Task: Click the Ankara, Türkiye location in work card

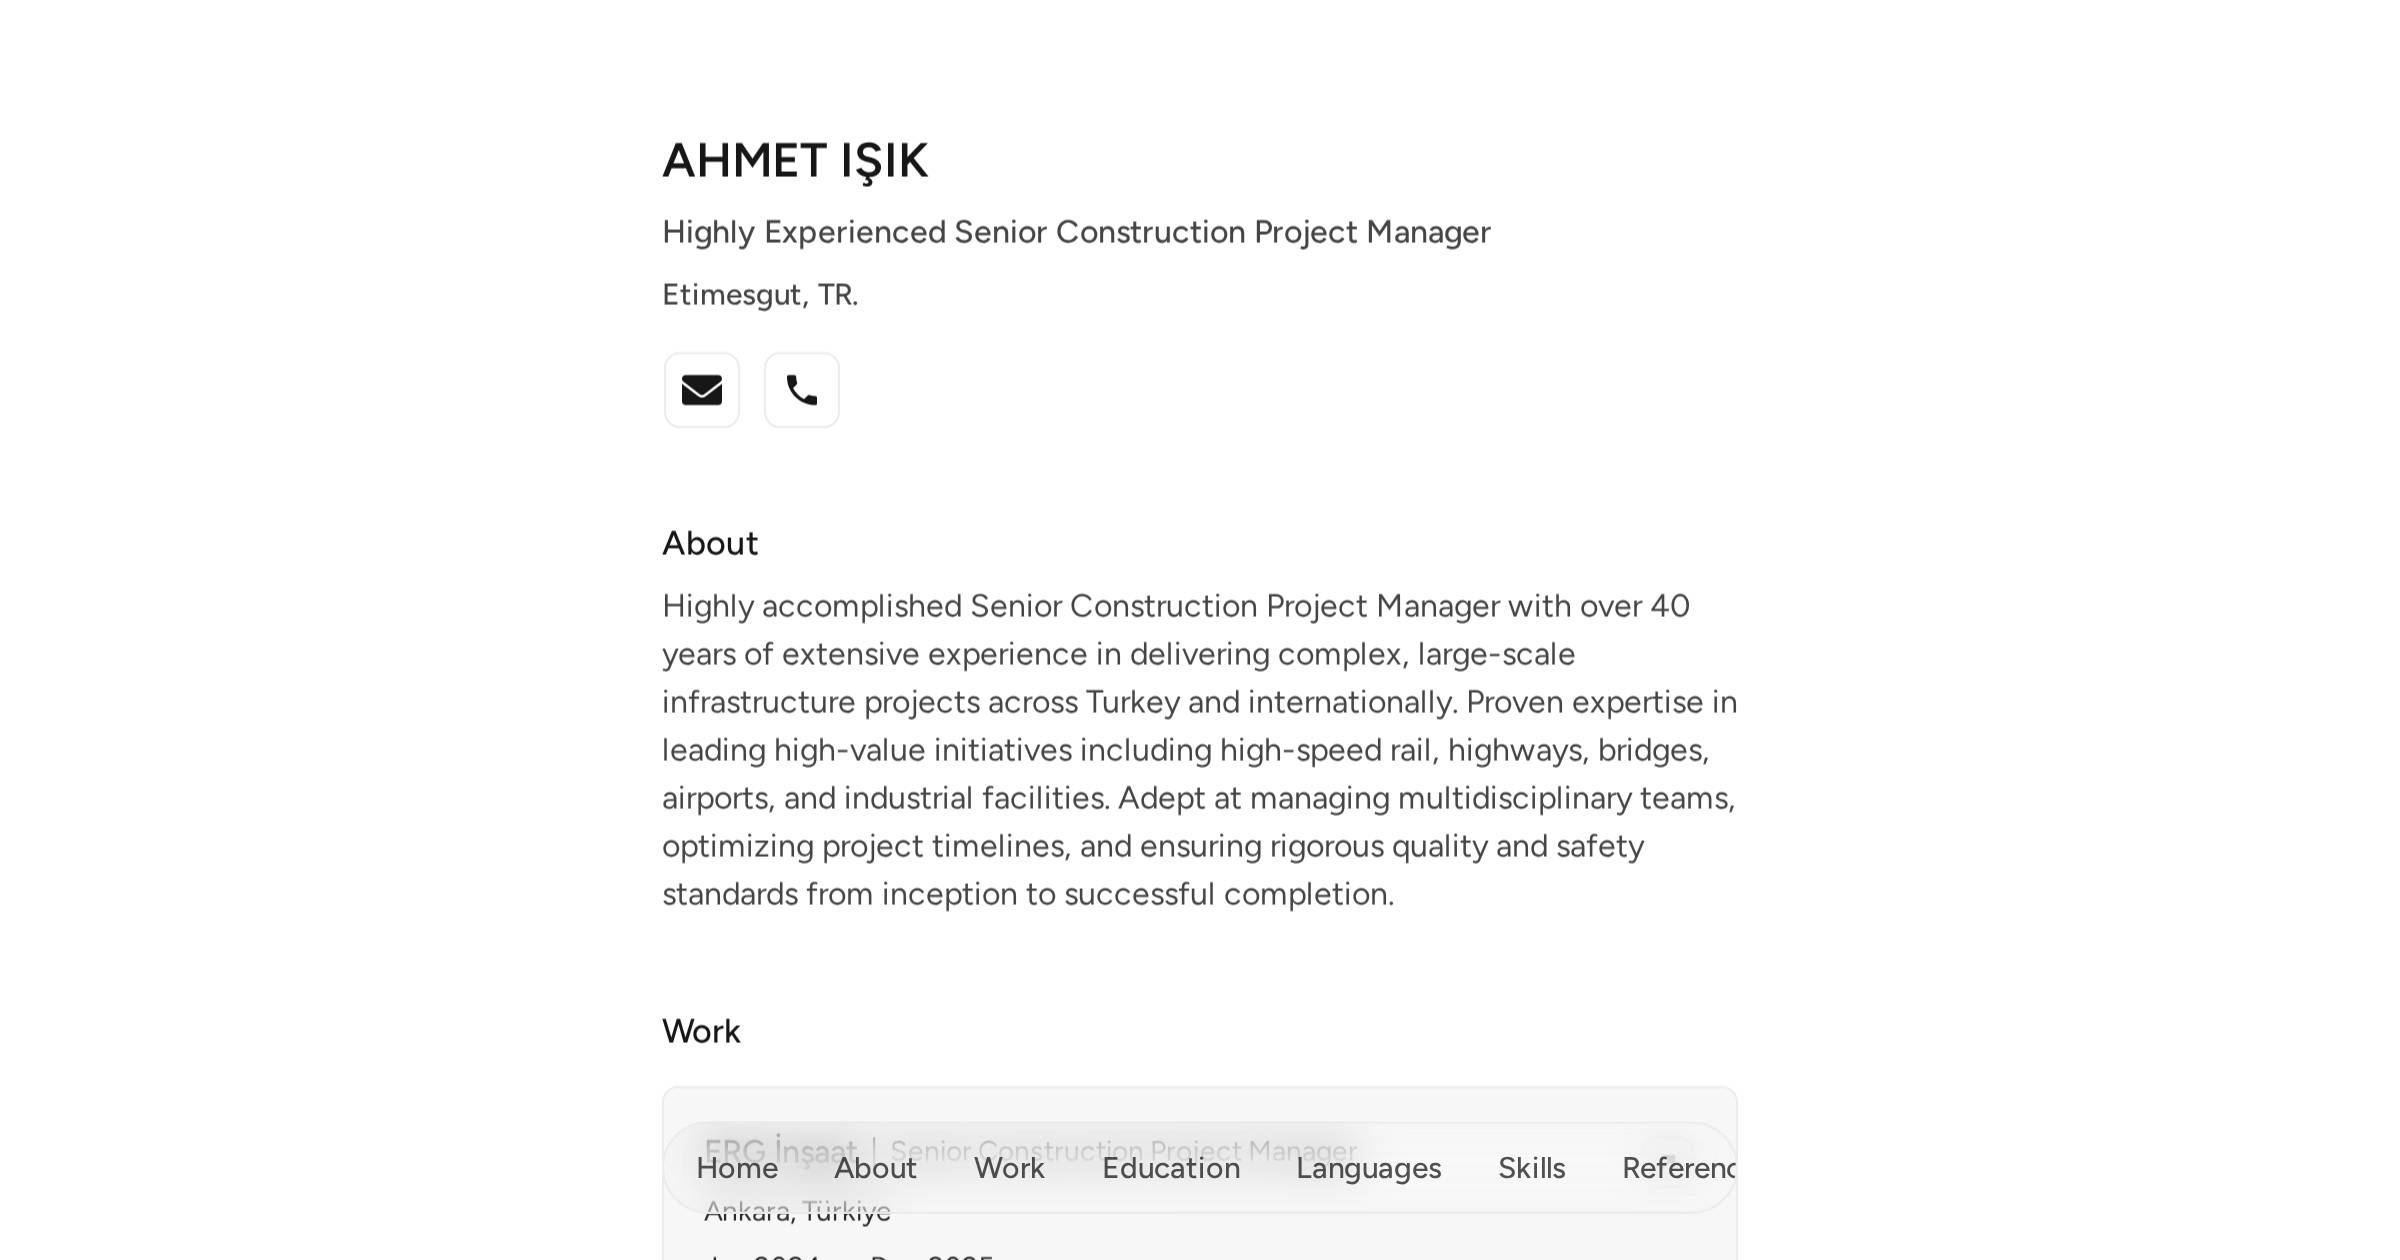Action: coord(797,1213)
